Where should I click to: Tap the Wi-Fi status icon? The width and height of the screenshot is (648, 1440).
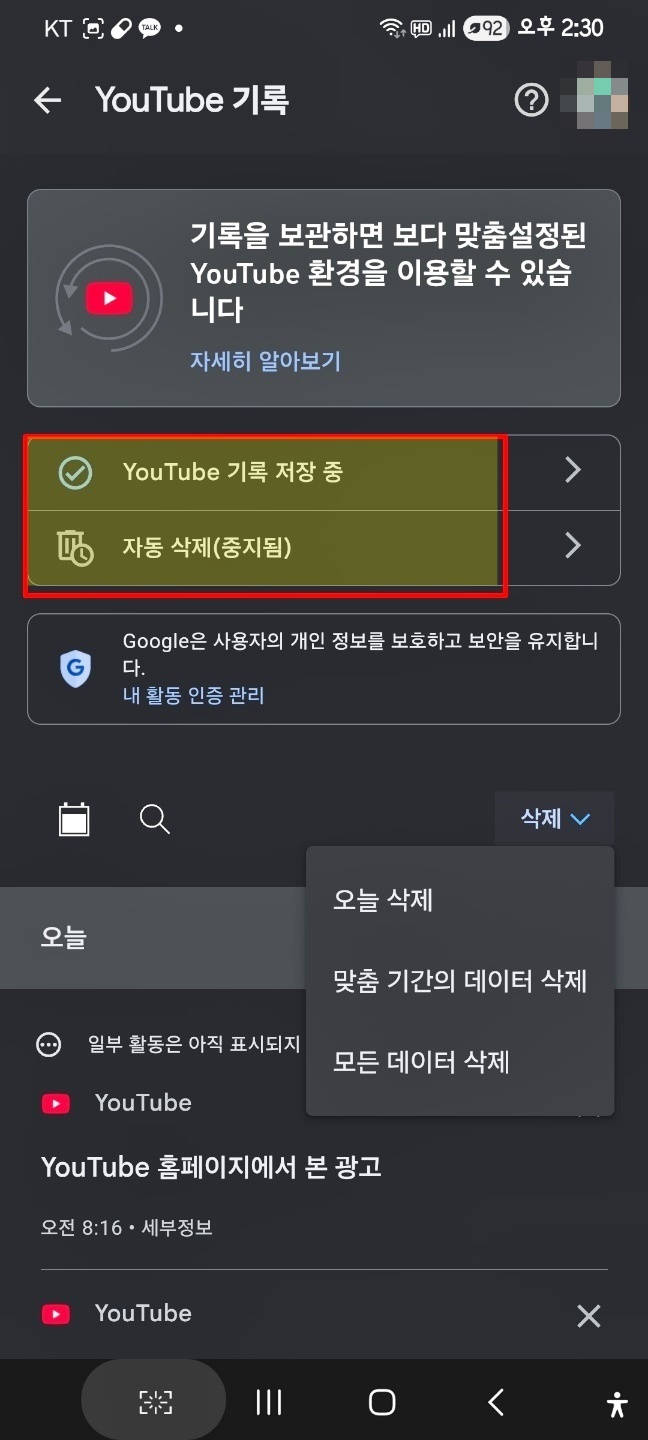(x=391, y=28)
